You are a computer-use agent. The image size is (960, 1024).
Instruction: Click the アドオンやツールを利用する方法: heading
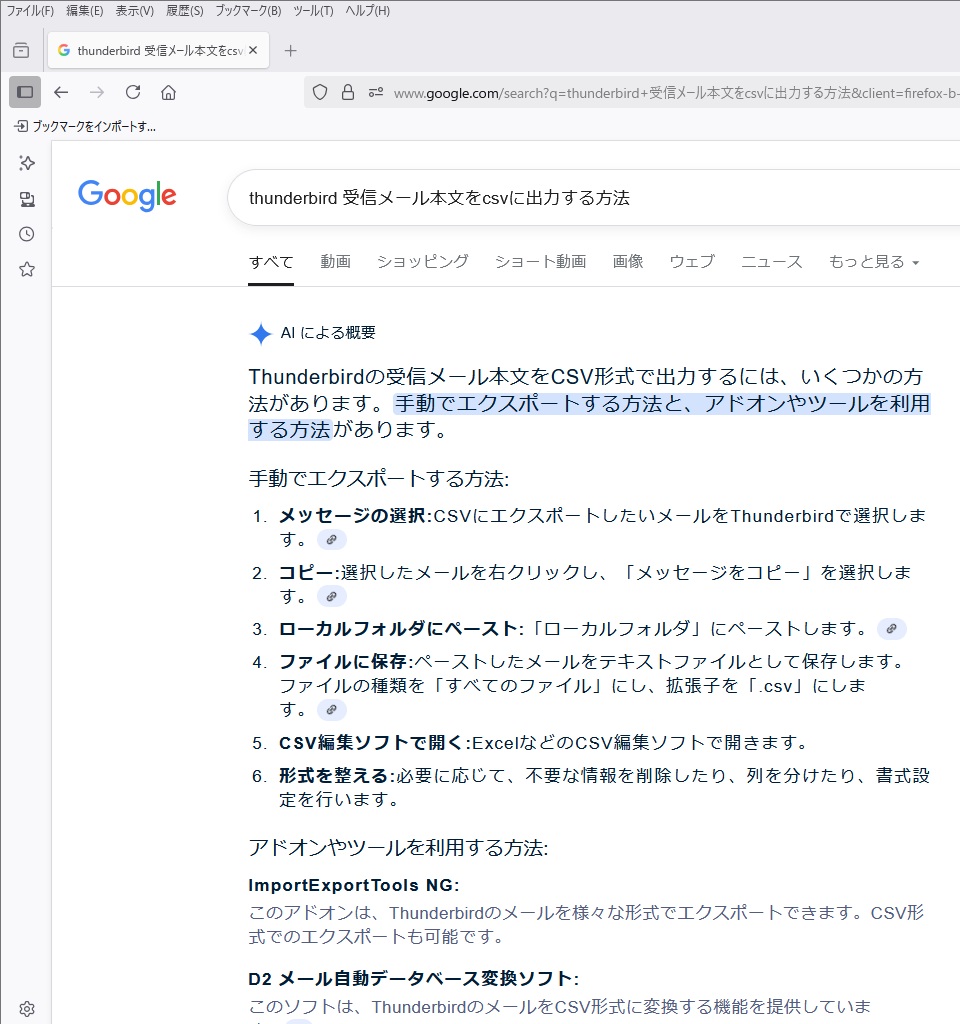tap(398, 848)
